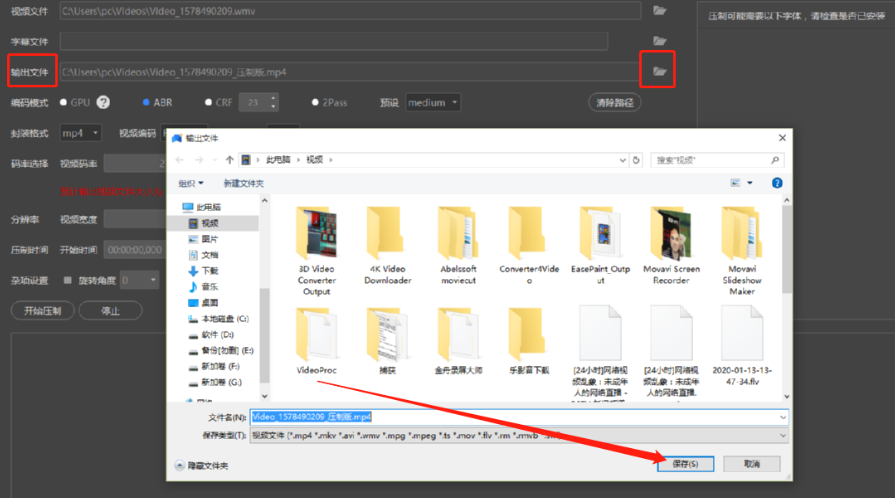Go forward in the file dialog
Viewport: 895px width, 498px height.
(199, 160)
